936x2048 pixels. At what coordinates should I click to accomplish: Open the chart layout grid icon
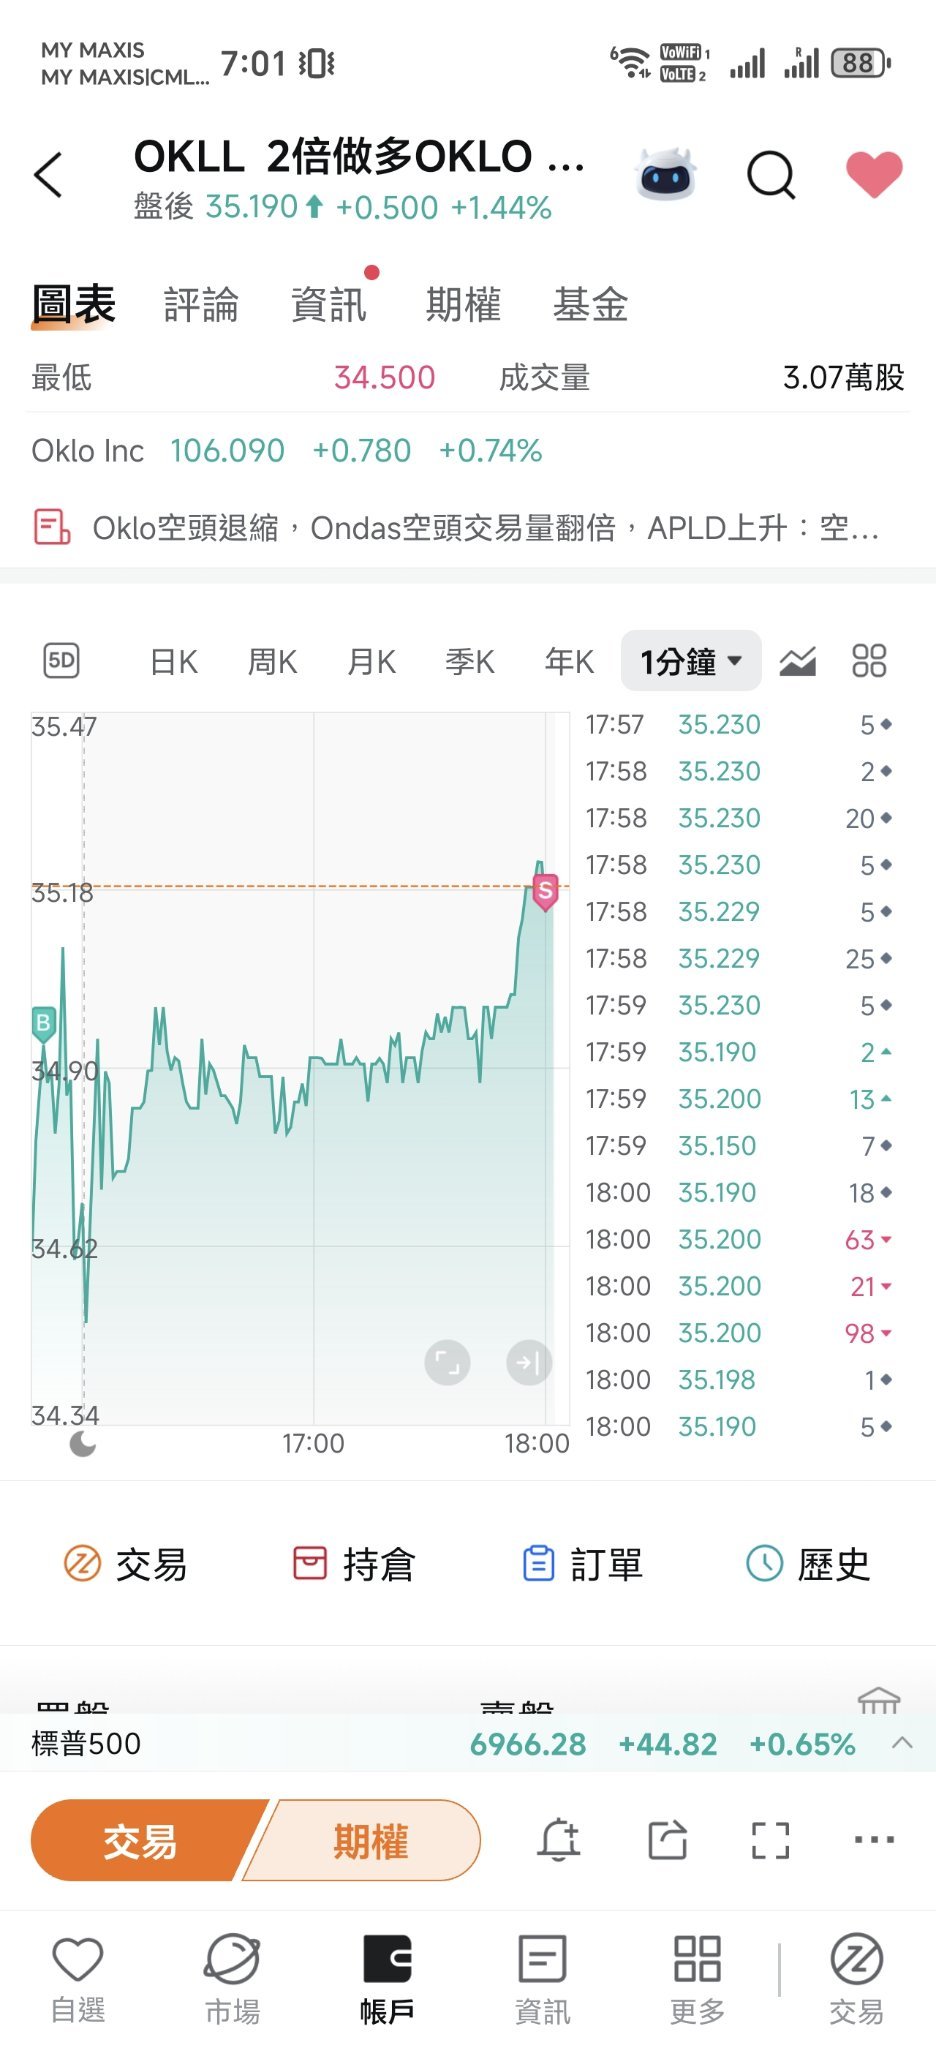click(869, 661)
